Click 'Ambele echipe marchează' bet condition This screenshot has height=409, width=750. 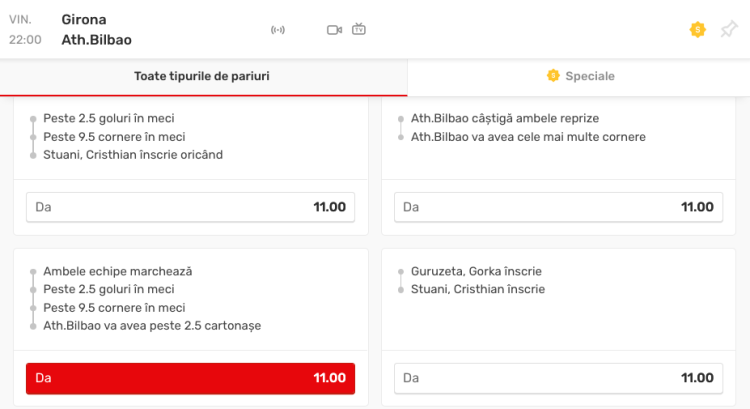[117, 271]
